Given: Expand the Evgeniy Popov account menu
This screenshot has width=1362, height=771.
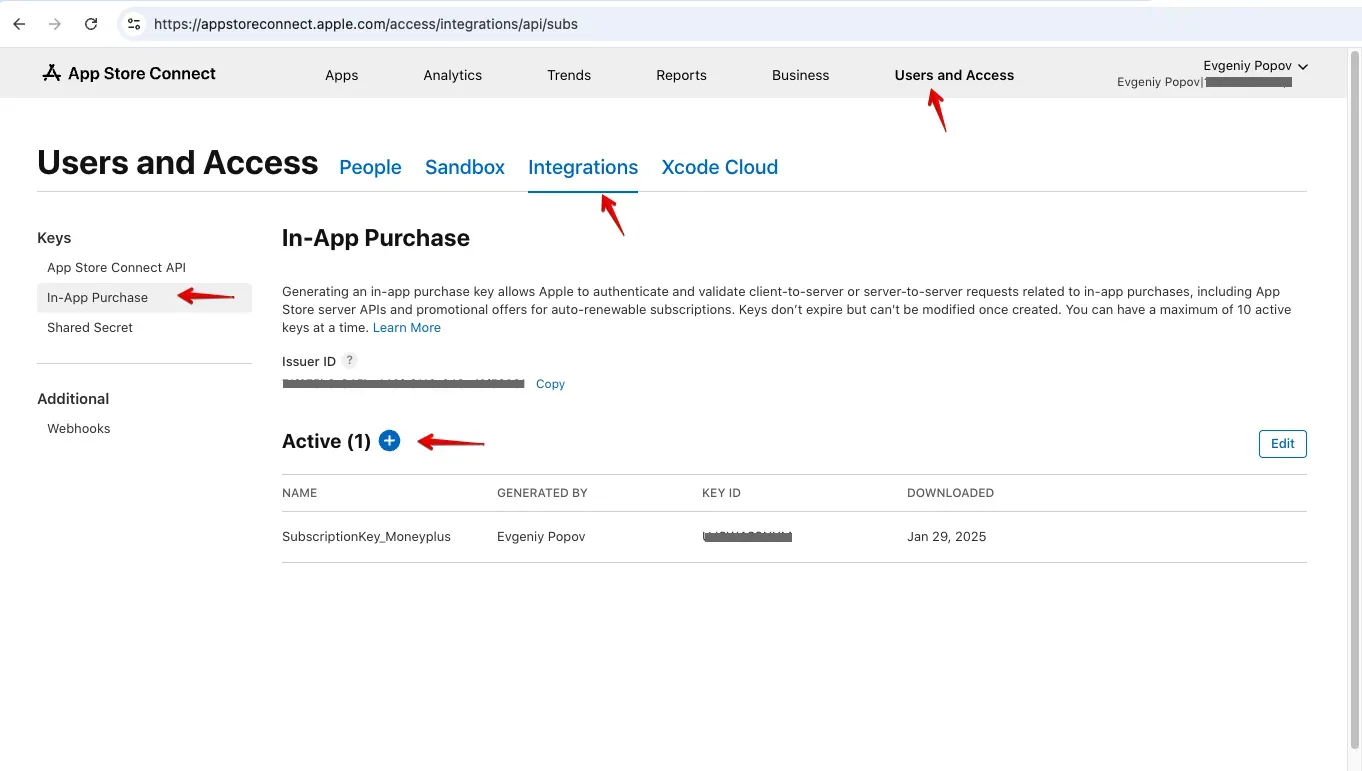Looking at the screenshot, I should [x=1255, y=66].
